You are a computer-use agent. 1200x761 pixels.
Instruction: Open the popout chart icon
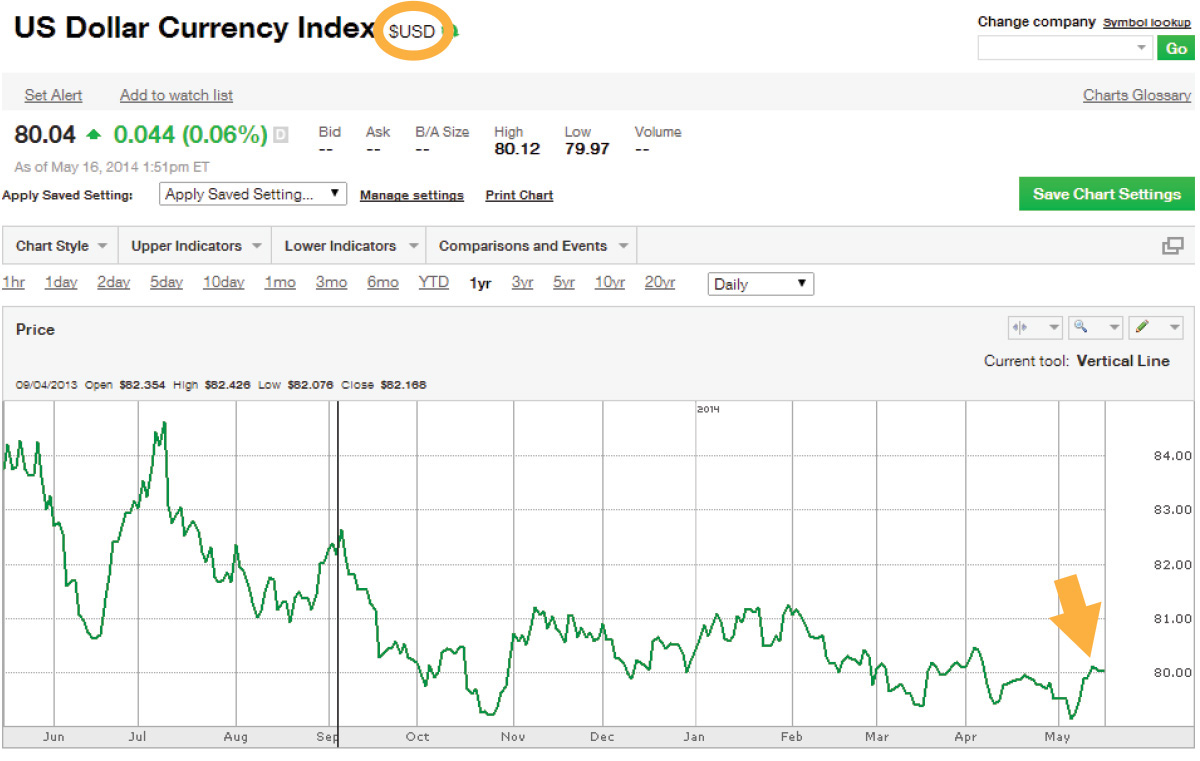1172,244
